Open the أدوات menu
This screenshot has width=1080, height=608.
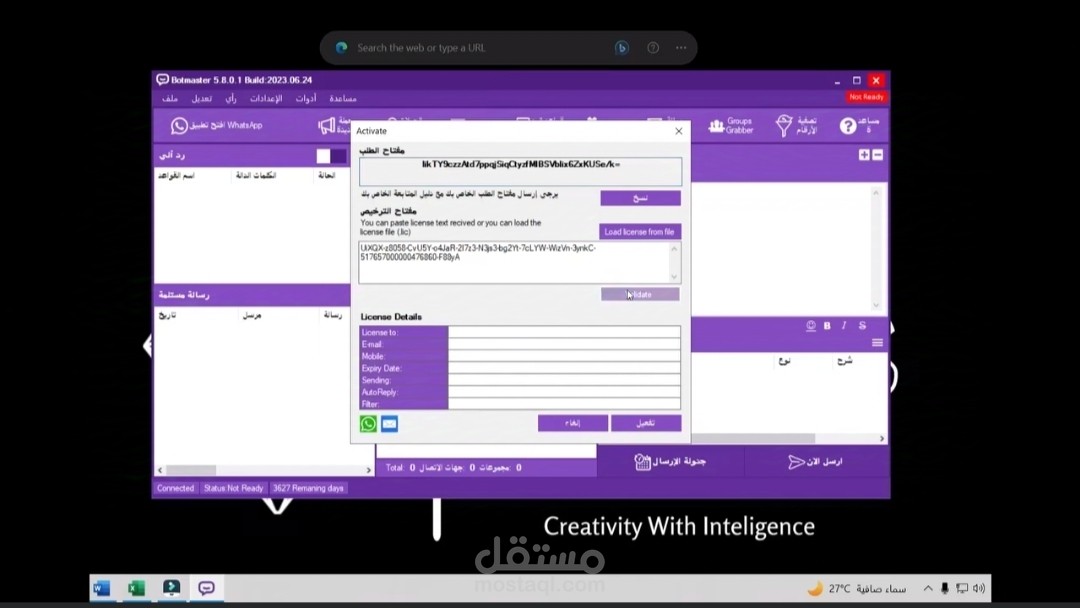tap(306, 98)
